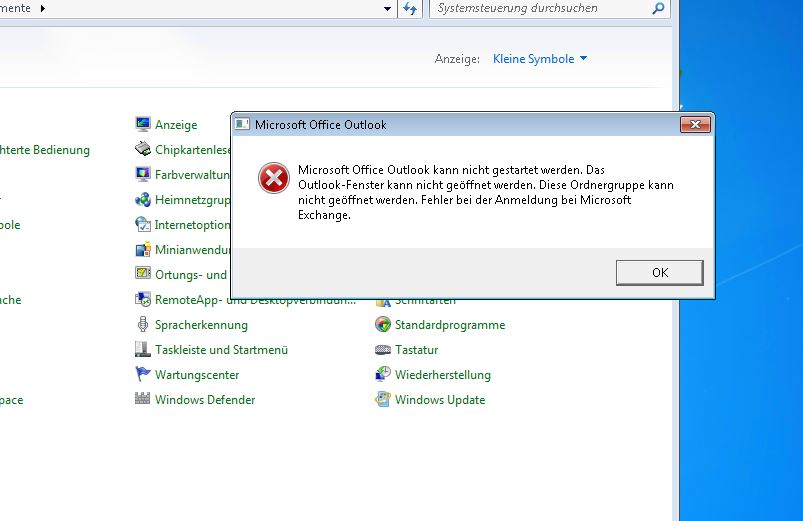Open the Internetoptionen link
Screen dimensions: 803x521
pyautogui.click(x=193, y=225)
